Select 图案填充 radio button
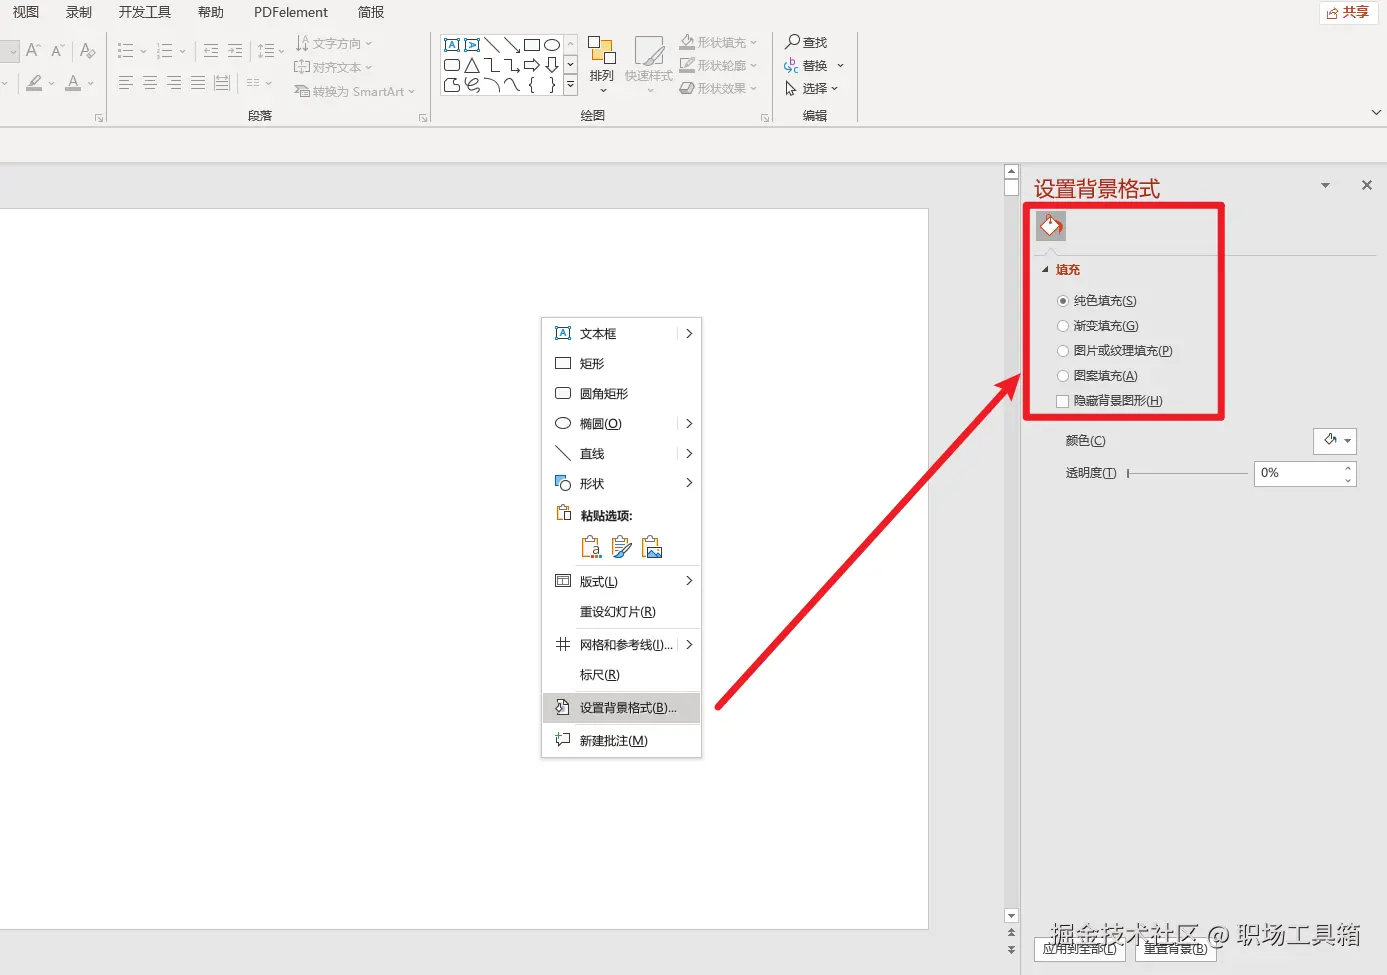The height and width of the screenshot is (975, 1387). click(1063, 376)
